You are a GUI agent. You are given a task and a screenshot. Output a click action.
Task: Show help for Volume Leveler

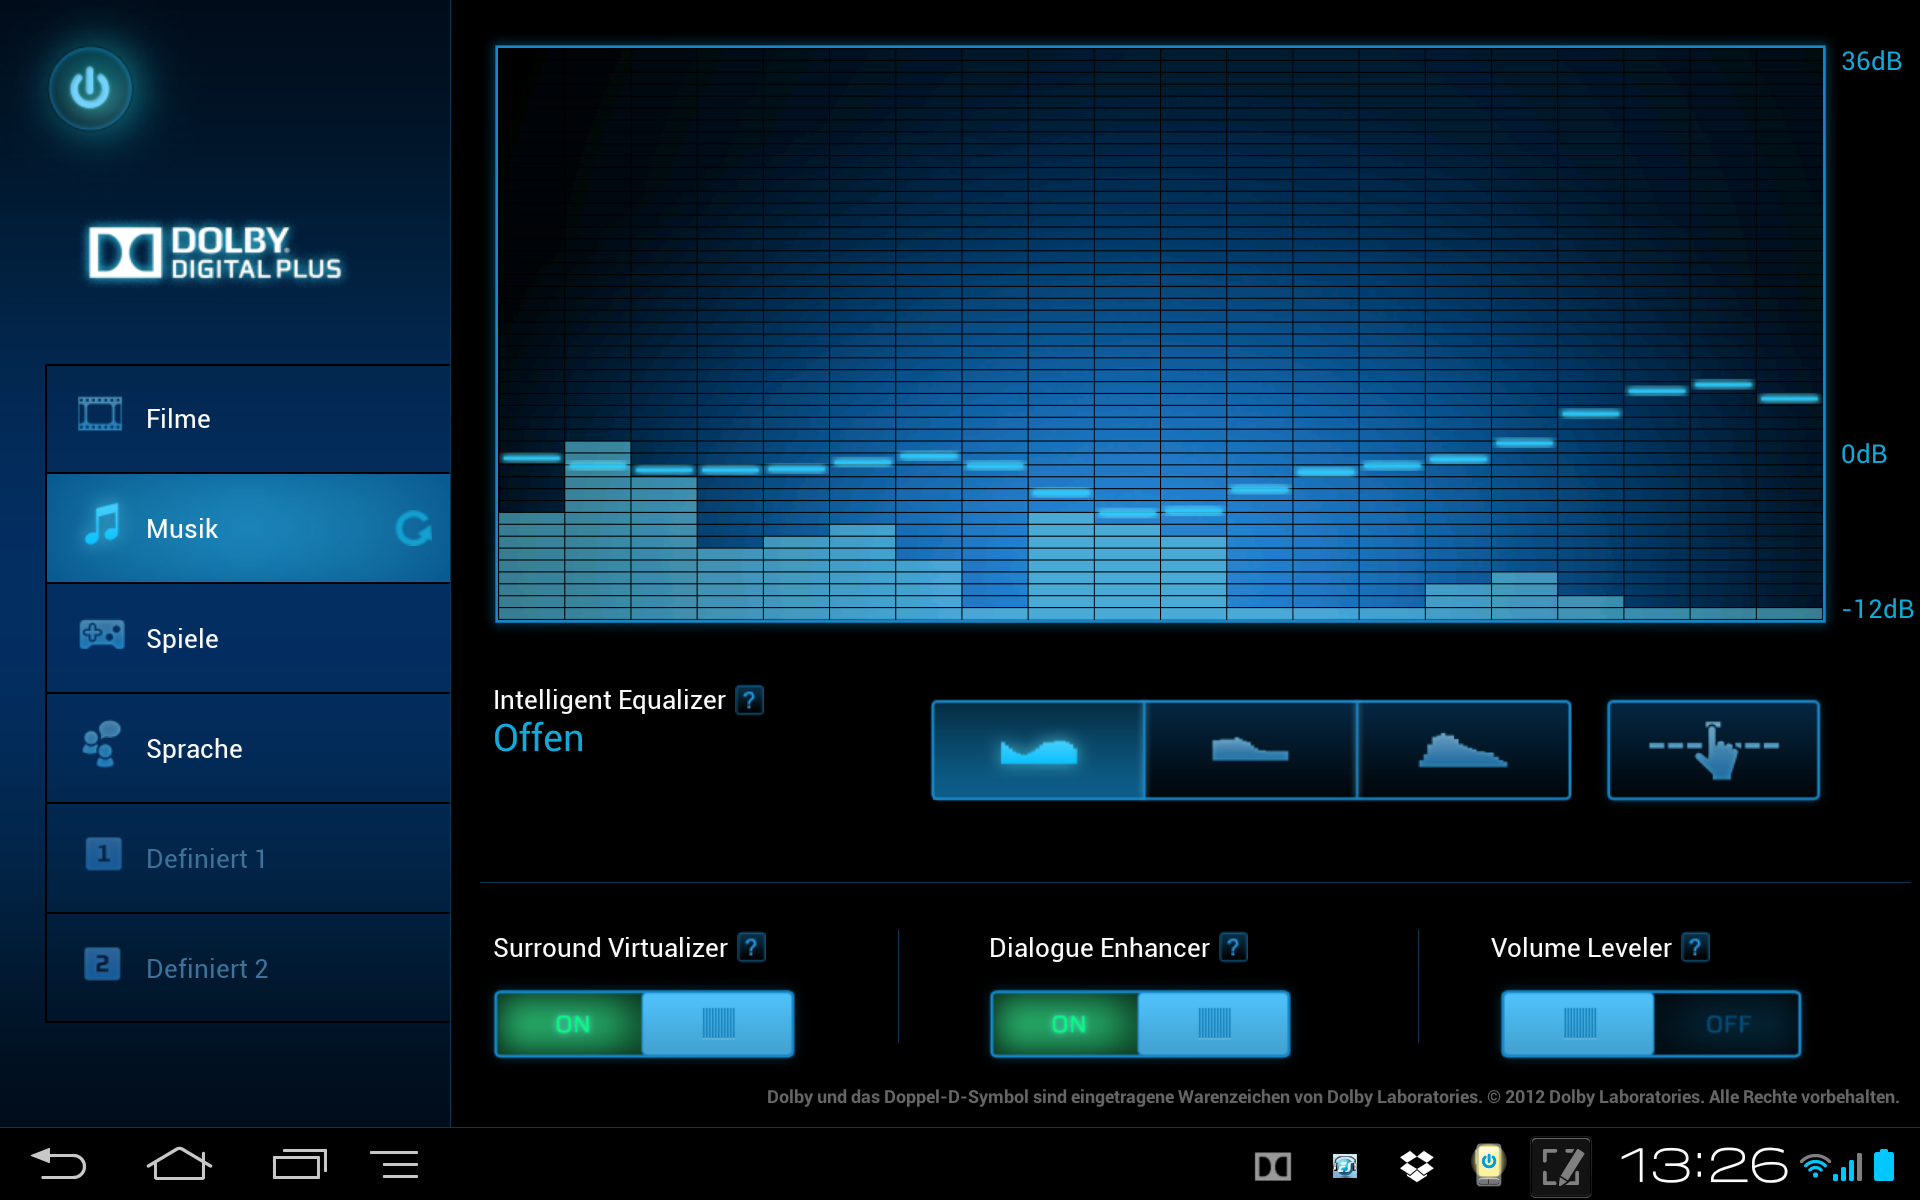point(1695,947)
